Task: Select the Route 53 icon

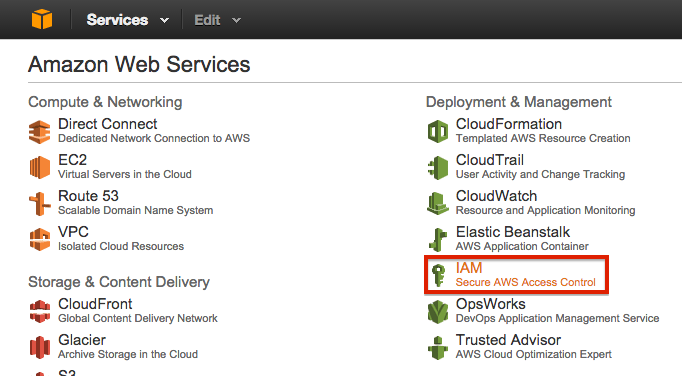Action: tap(40, 204)
